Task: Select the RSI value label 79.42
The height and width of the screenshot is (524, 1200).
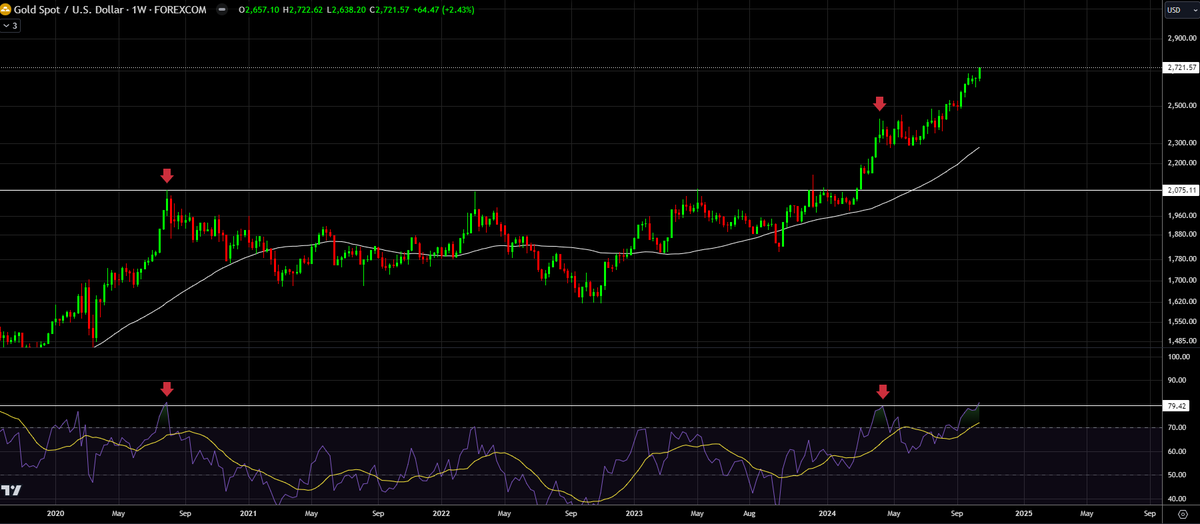Action: (x=1176, y=406)
